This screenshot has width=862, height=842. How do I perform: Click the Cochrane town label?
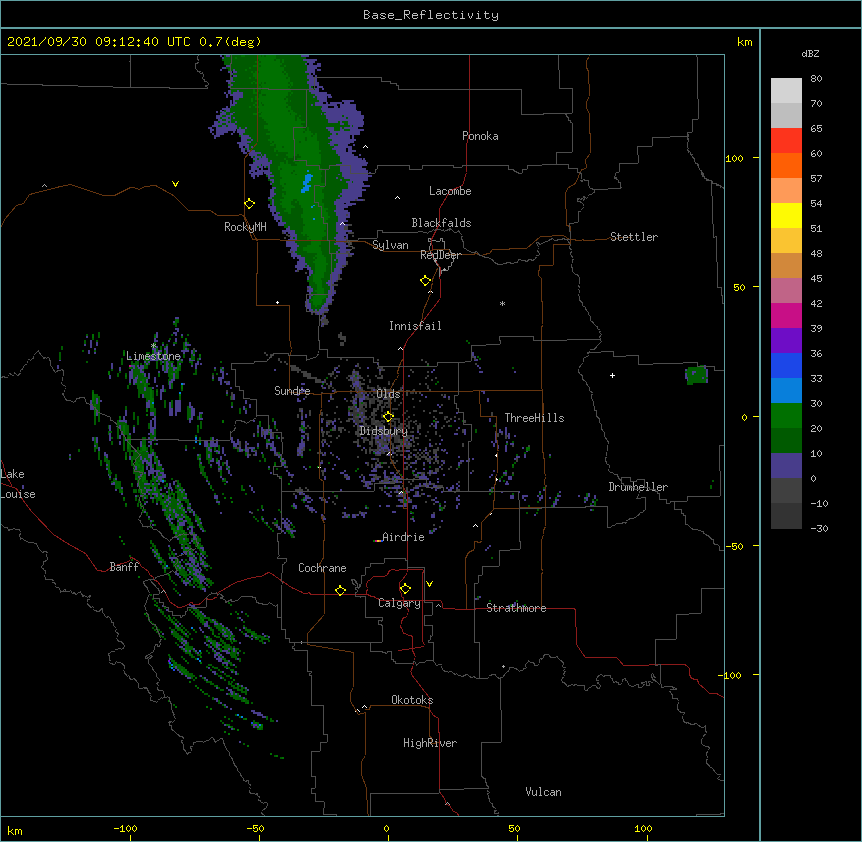pyautogui.click(x=322, y=568)
